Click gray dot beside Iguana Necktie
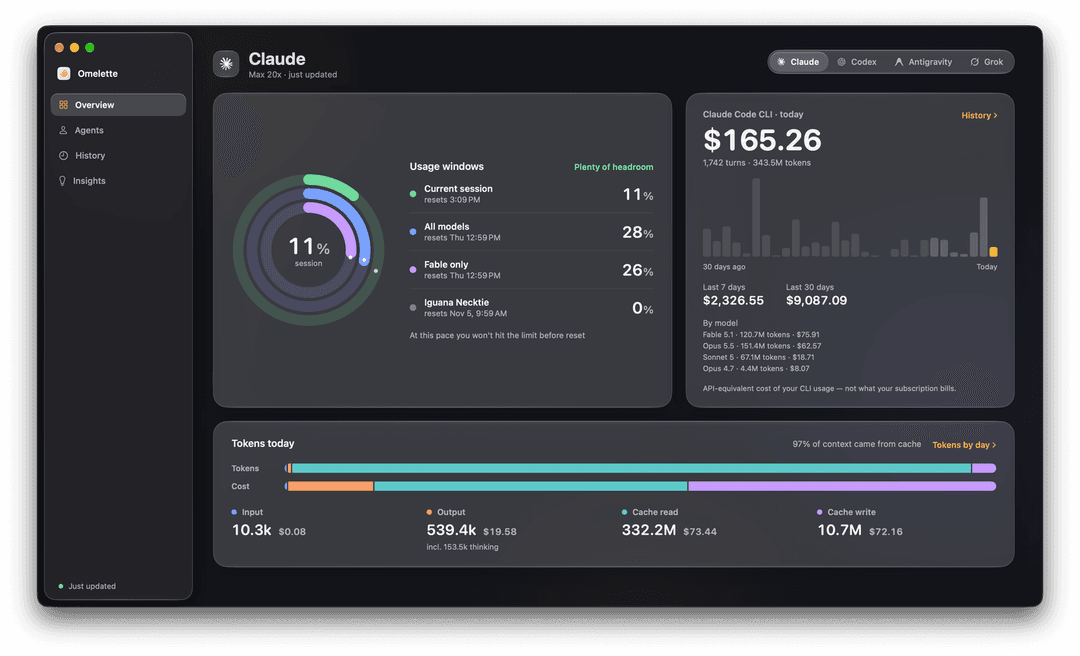The height and width of the screenshot is (656, 1080). click(413, 308)
